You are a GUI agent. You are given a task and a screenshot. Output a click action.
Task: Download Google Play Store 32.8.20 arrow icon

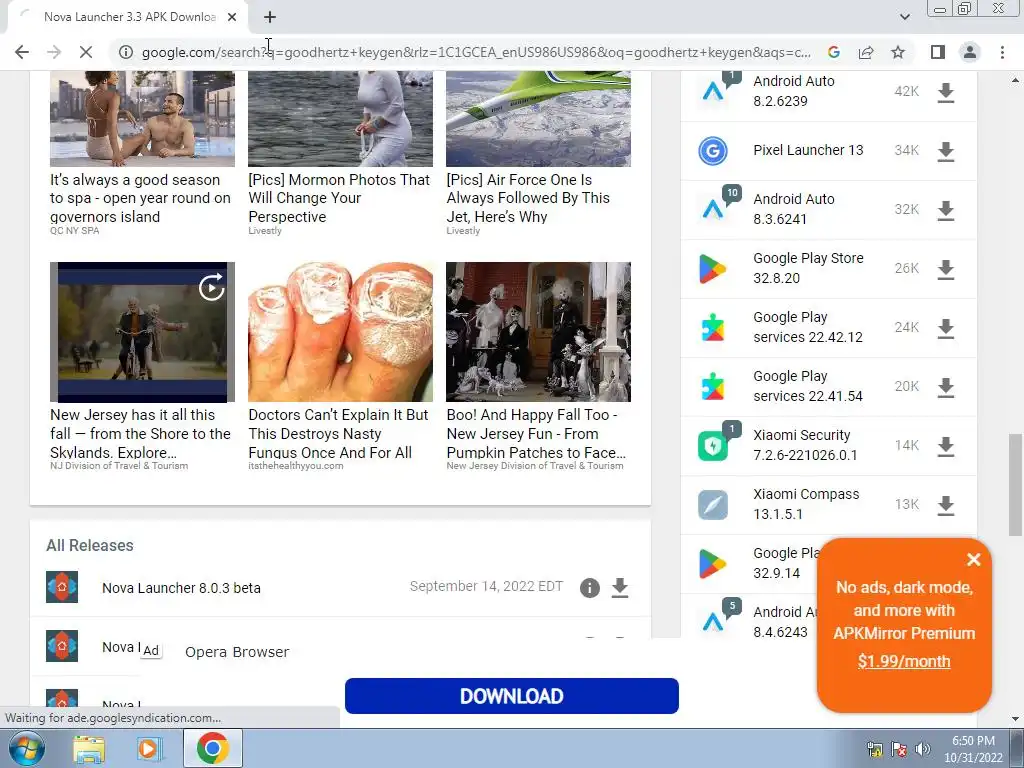[x=946, y=269]
